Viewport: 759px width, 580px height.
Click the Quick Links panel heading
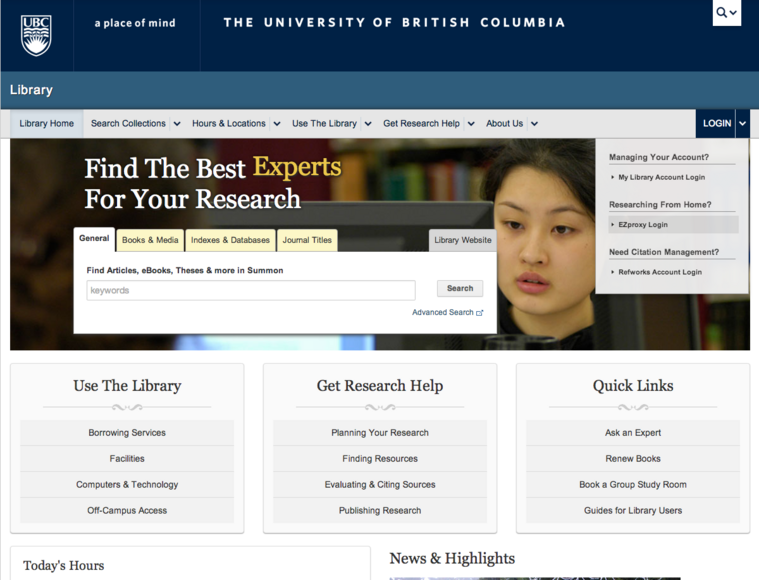click(633, 386)
